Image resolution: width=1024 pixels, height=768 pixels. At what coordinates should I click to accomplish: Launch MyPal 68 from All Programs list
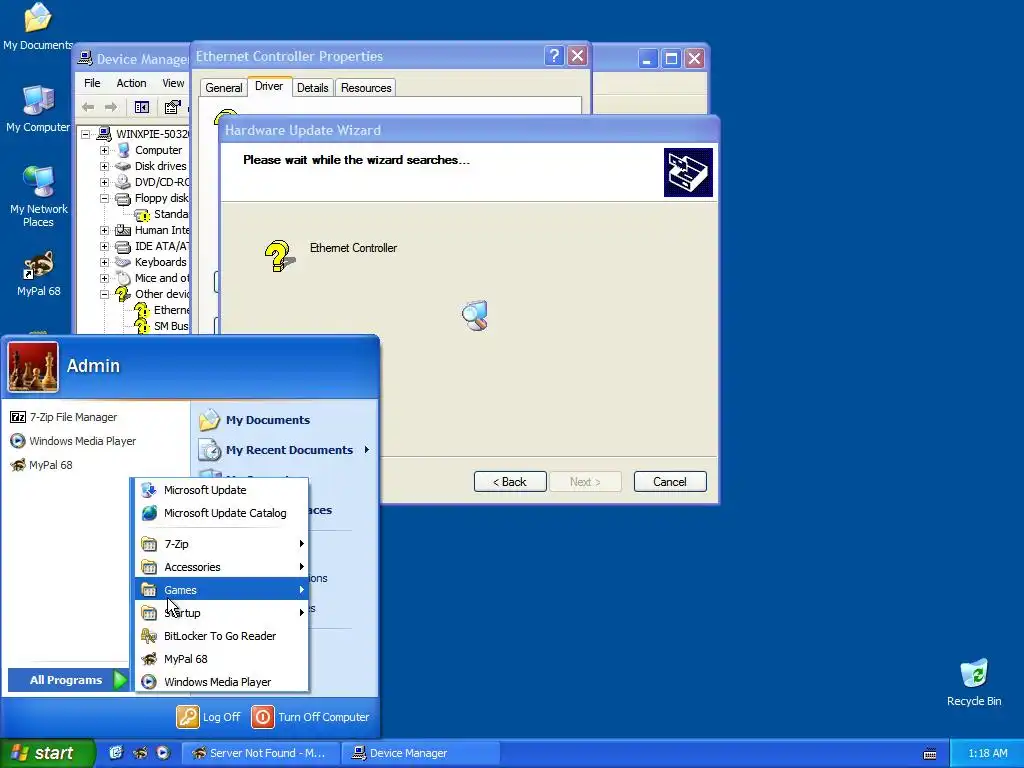point(221,659)
